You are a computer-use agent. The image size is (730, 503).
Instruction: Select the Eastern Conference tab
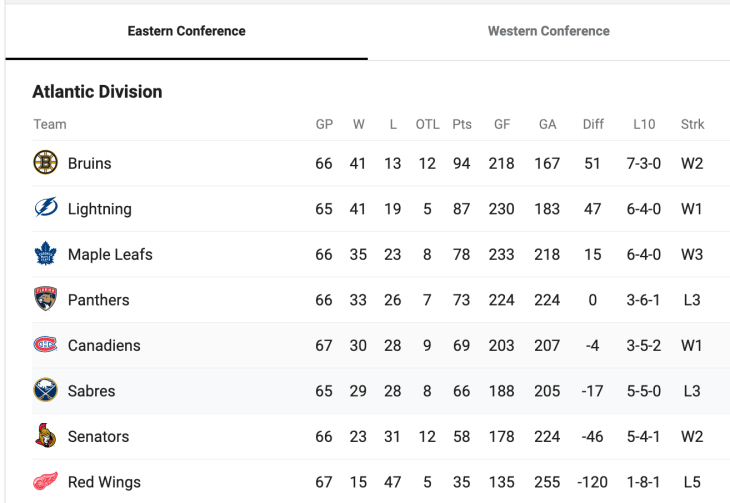pos(186,31)
